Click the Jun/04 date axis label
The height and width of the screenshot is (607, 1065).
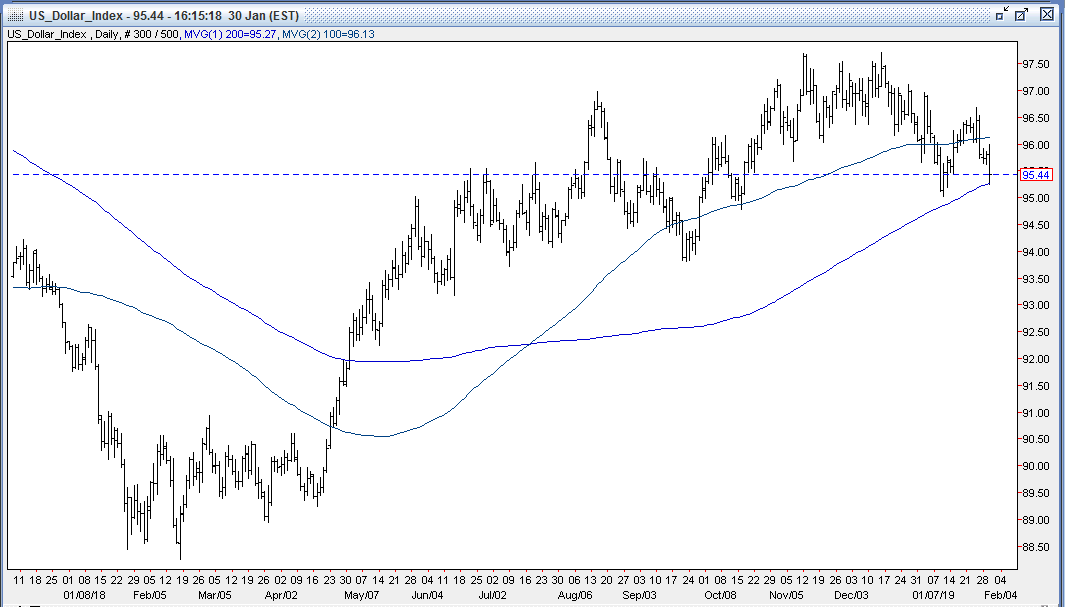point(427,595)
